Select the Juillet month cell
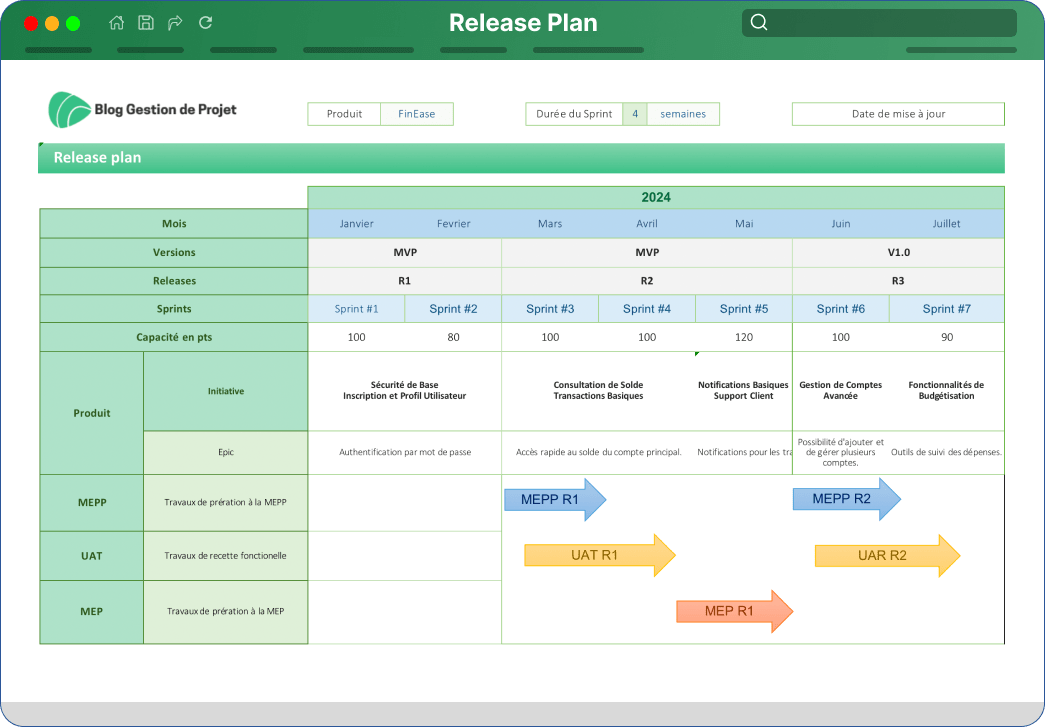The height and width of the screenshot is (727, 1045). click(x=946, y=224)
